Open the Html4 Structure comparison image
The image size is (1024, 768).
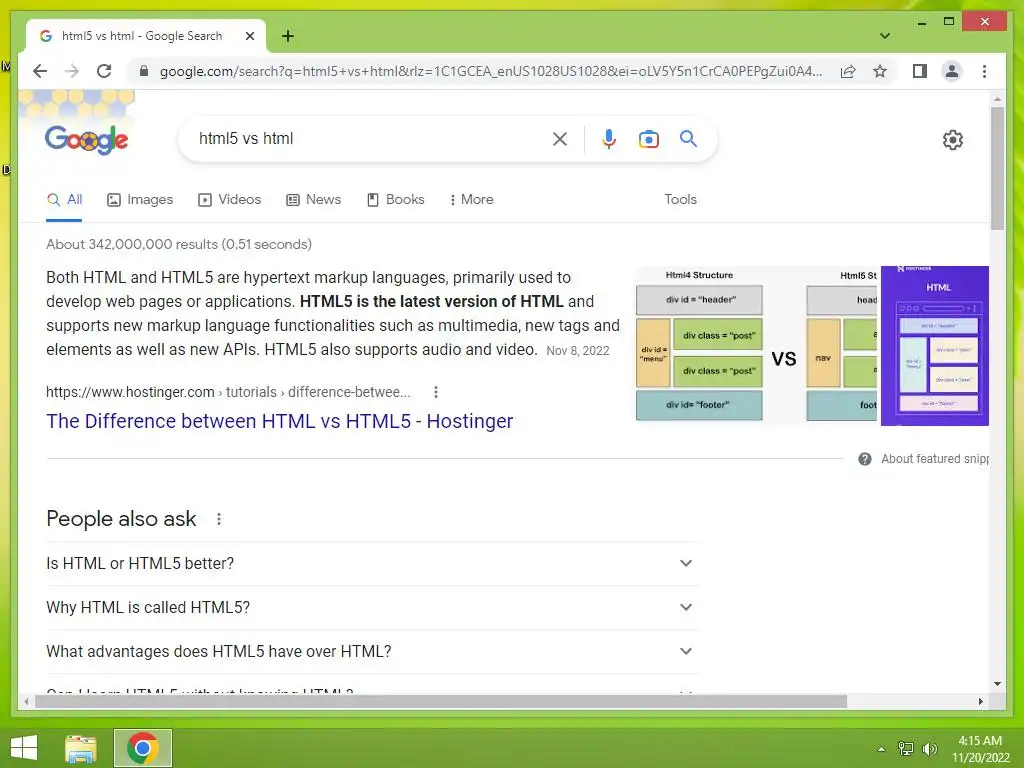[756, 346]
